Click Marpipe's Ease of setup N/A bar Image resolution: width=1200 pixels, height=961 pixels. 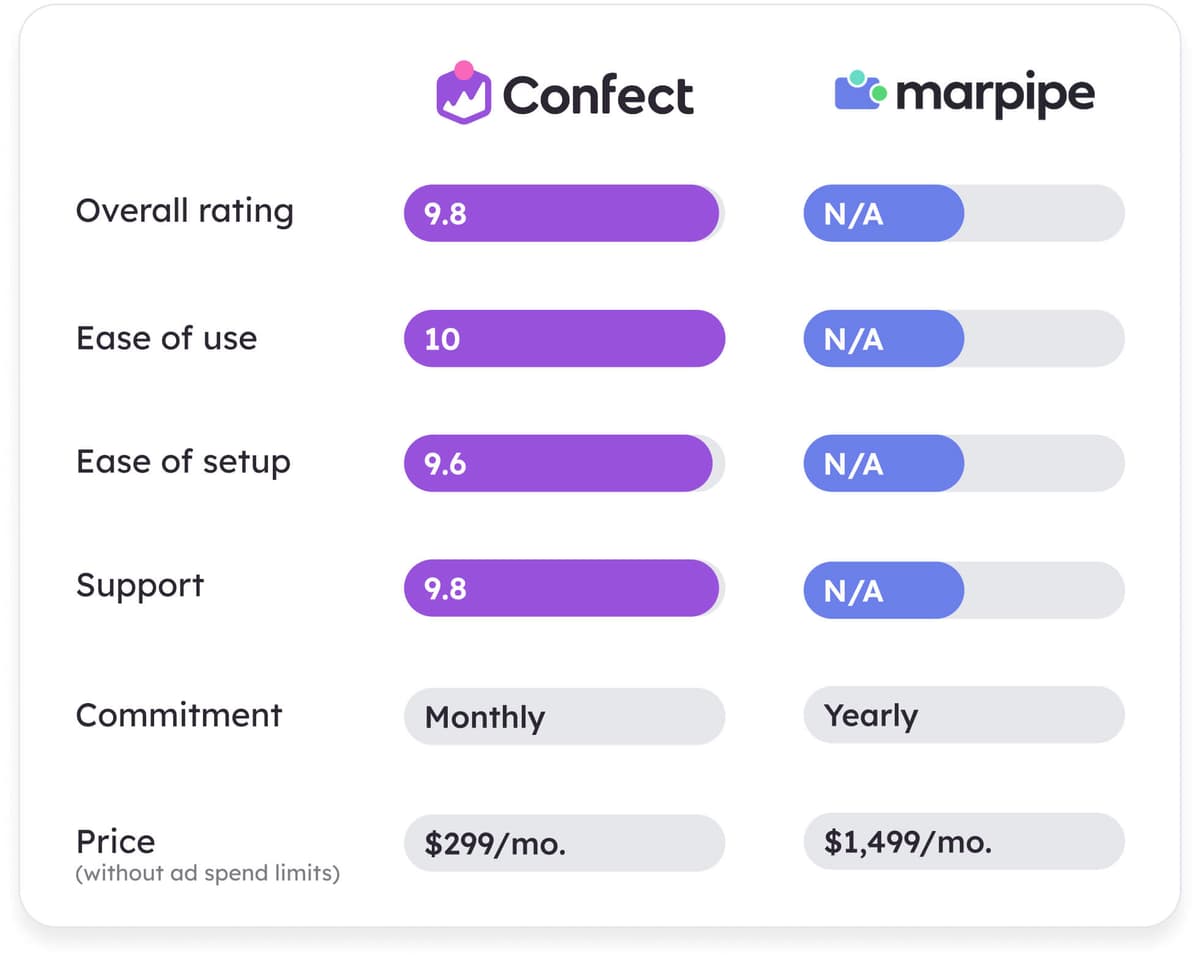[884, 464]
